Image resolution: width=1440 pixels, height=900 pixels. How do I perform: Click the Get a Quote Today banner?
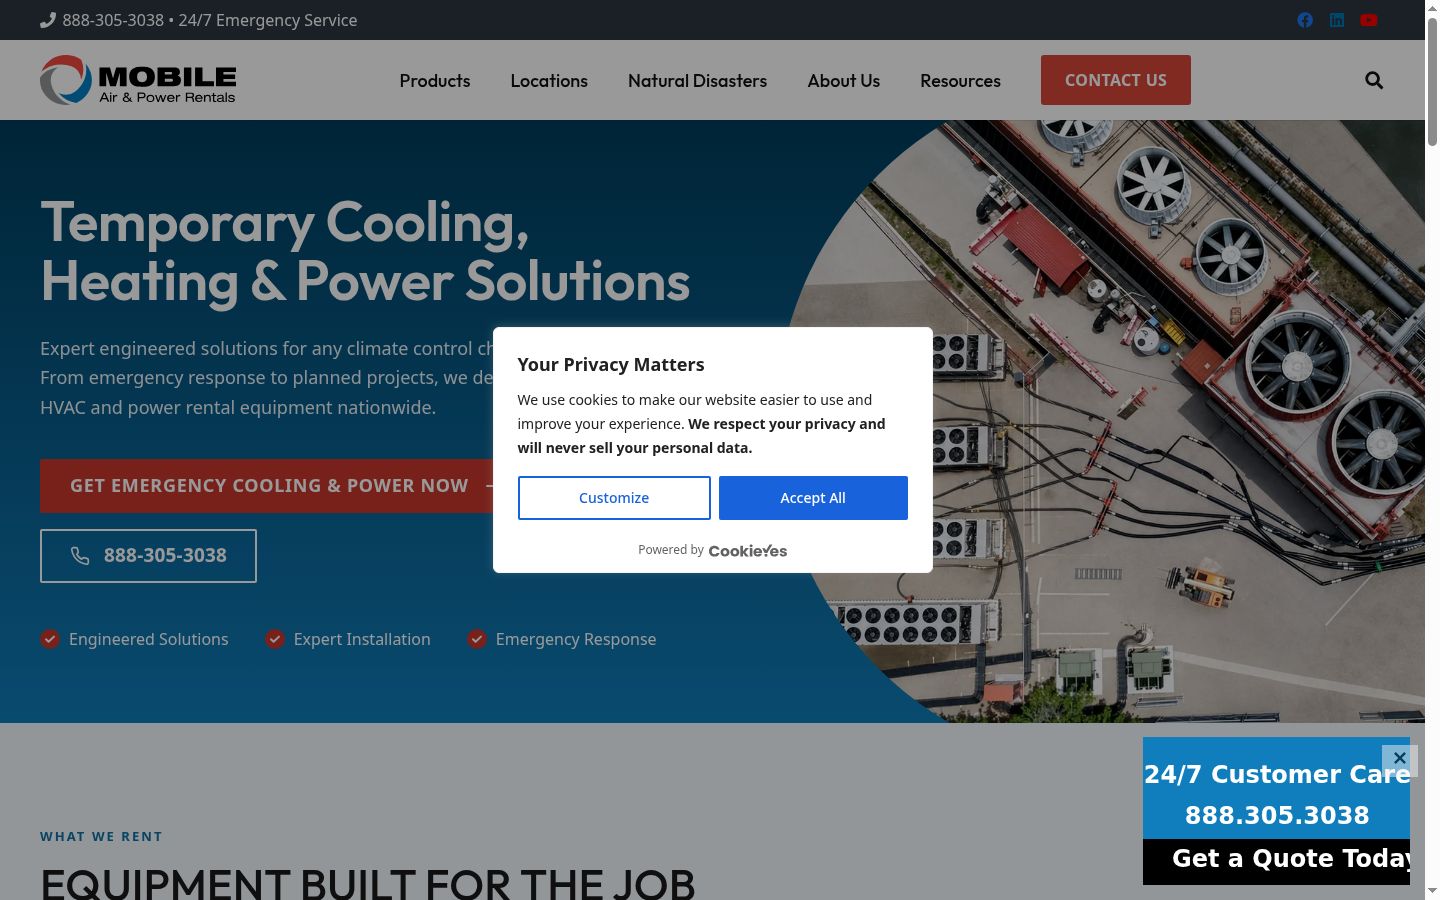(x=1276, y=860)
